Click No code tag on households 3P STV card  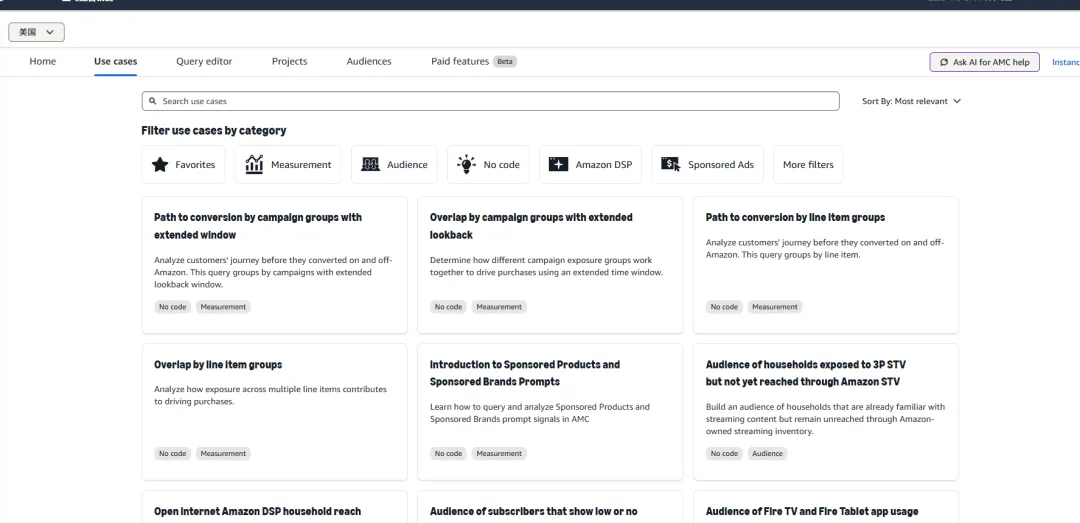click(x=724, y=453)
